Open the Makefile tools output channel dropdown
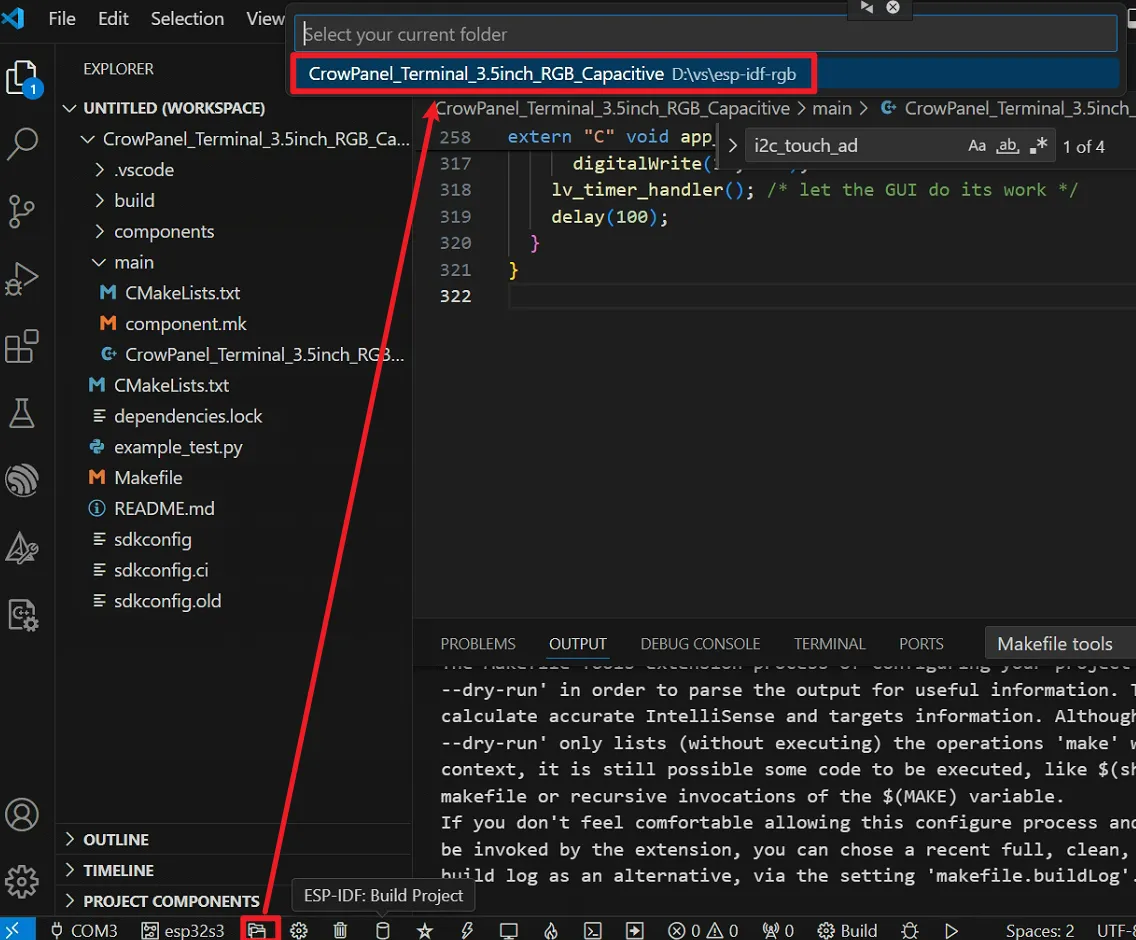This screenshot has width=1136, height=940. 1060,644
